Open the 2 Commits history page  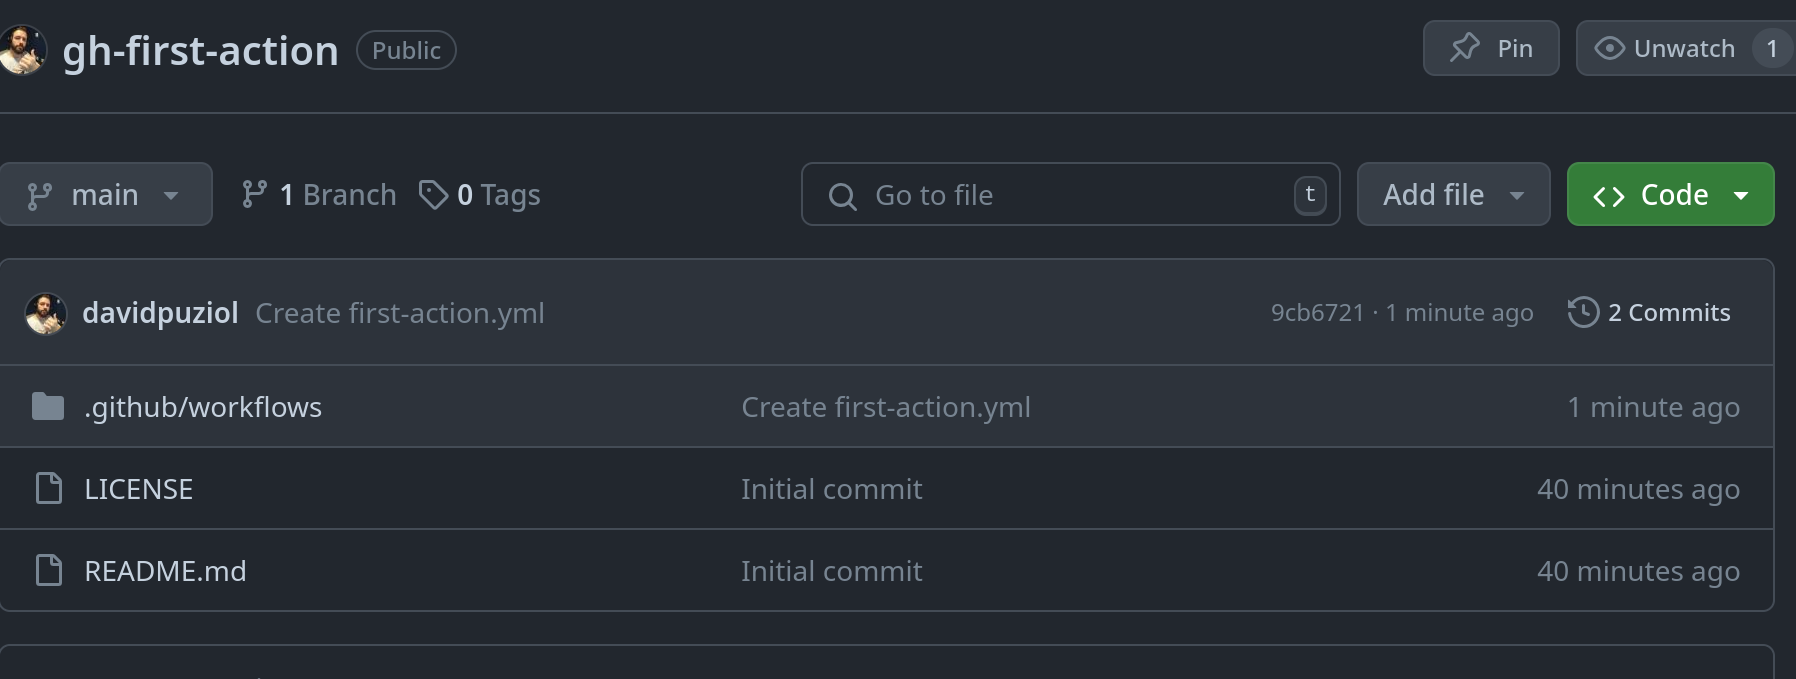[x=1668, y=312]
